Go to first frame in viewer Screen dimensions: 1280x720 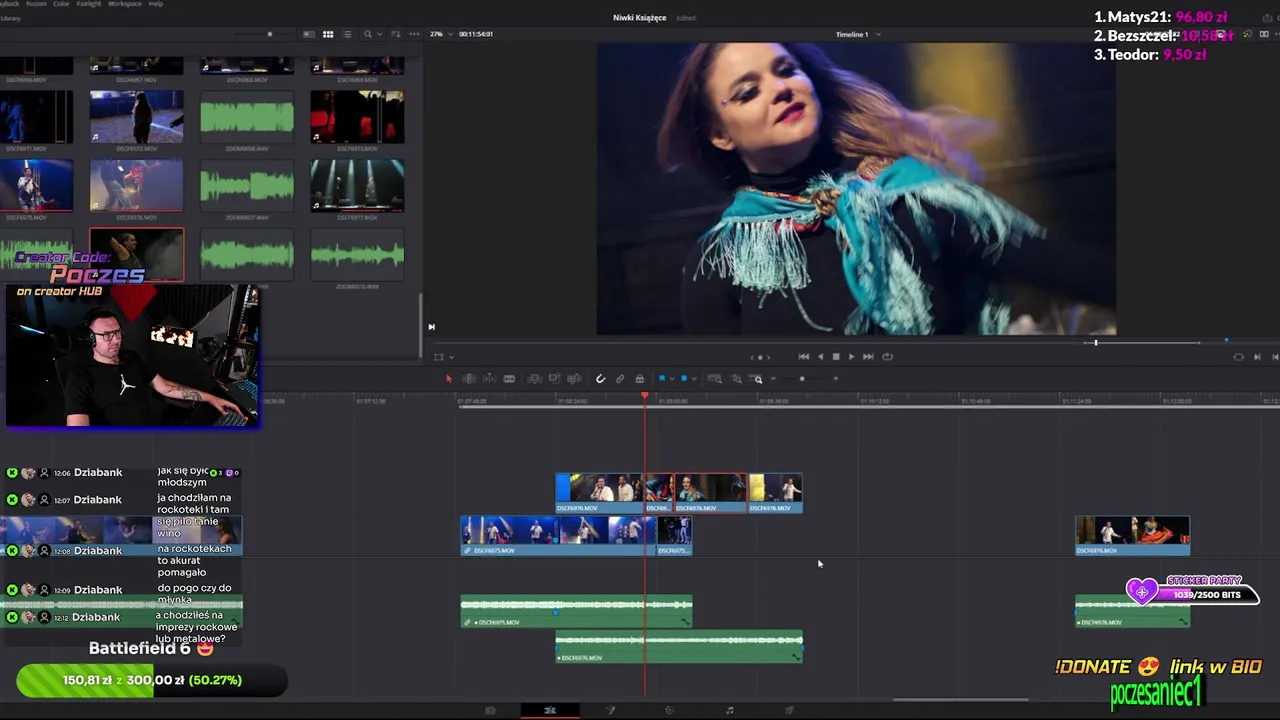coord(803,356)
